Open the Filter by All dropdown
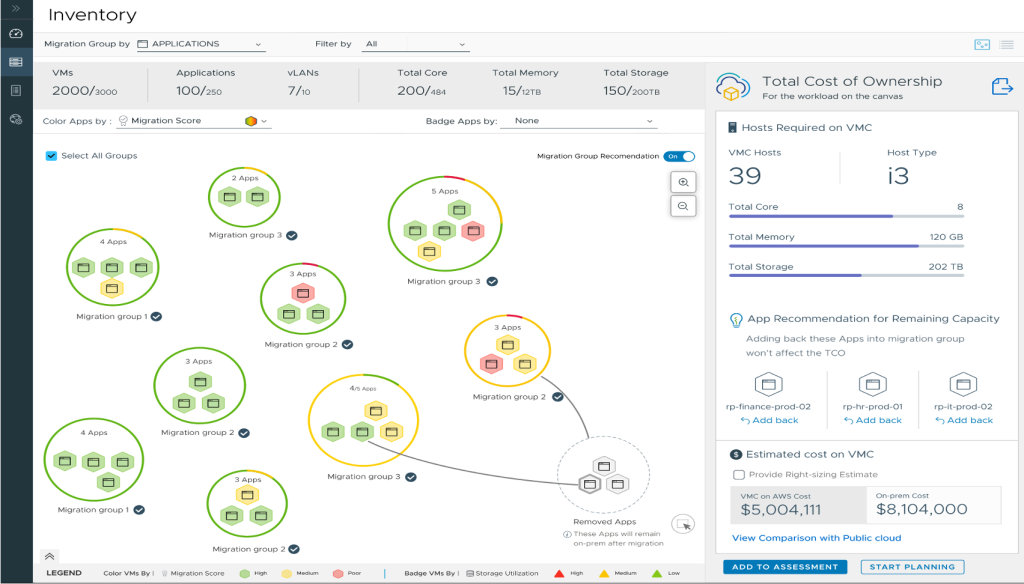1024x584 pixels. (415, 44)
